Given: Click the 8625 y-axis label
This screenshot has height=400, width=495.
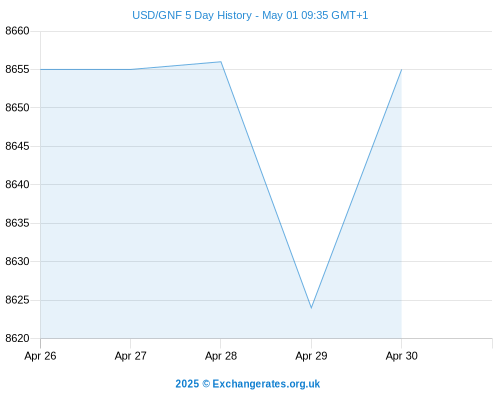Looking at the screenshot, I should pyautogui.click(x=17, y=300).
